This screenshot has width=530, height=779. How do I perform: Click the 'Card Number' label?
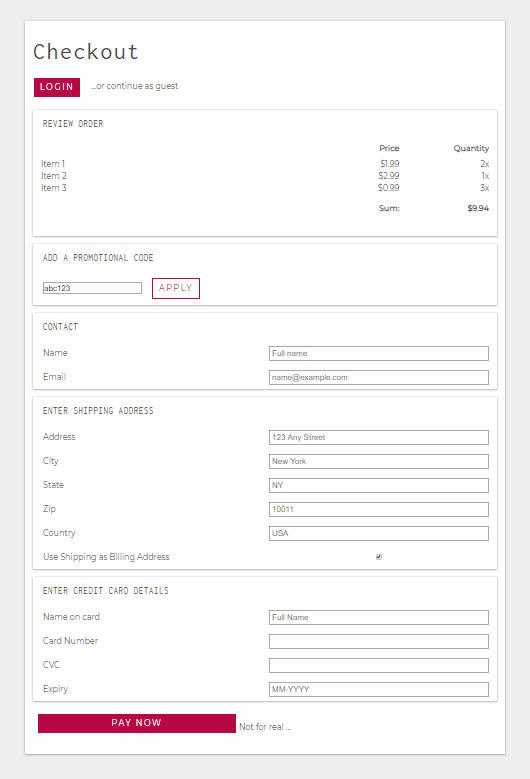click(71, 641)
